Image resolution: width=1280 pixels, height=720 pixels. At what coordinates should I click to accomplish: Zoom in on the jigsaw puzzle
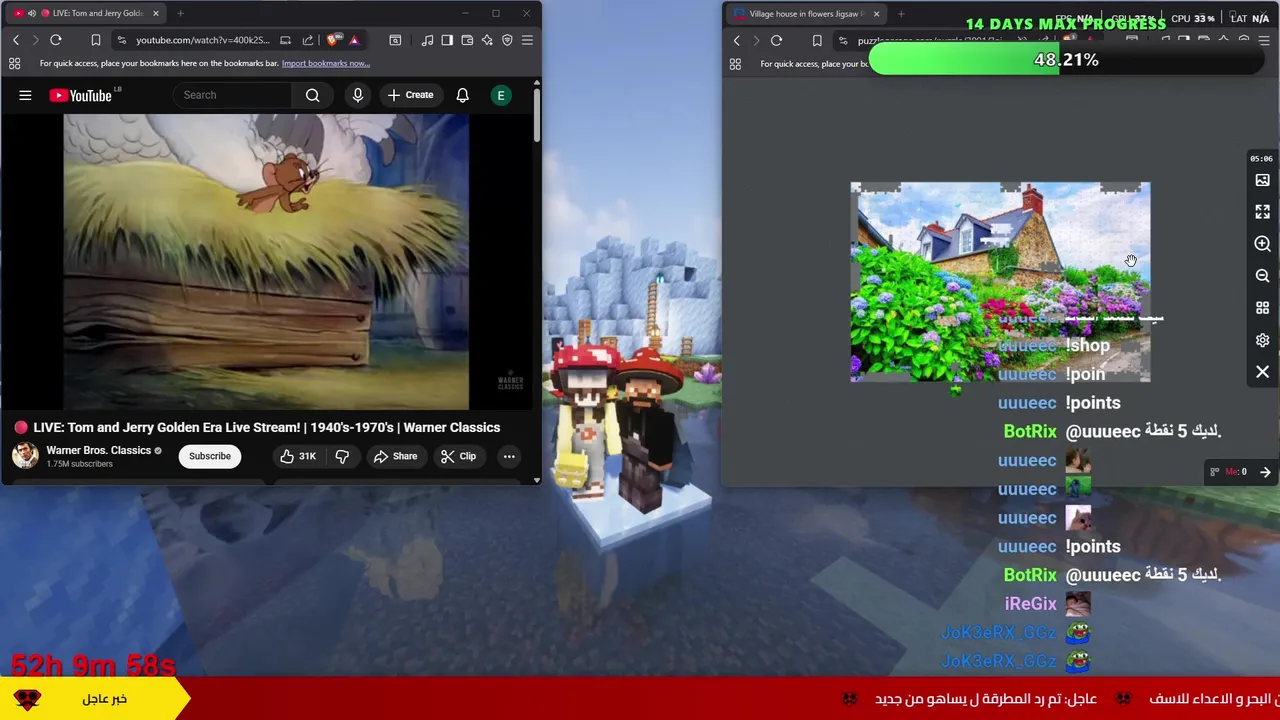click(1262, 244)
